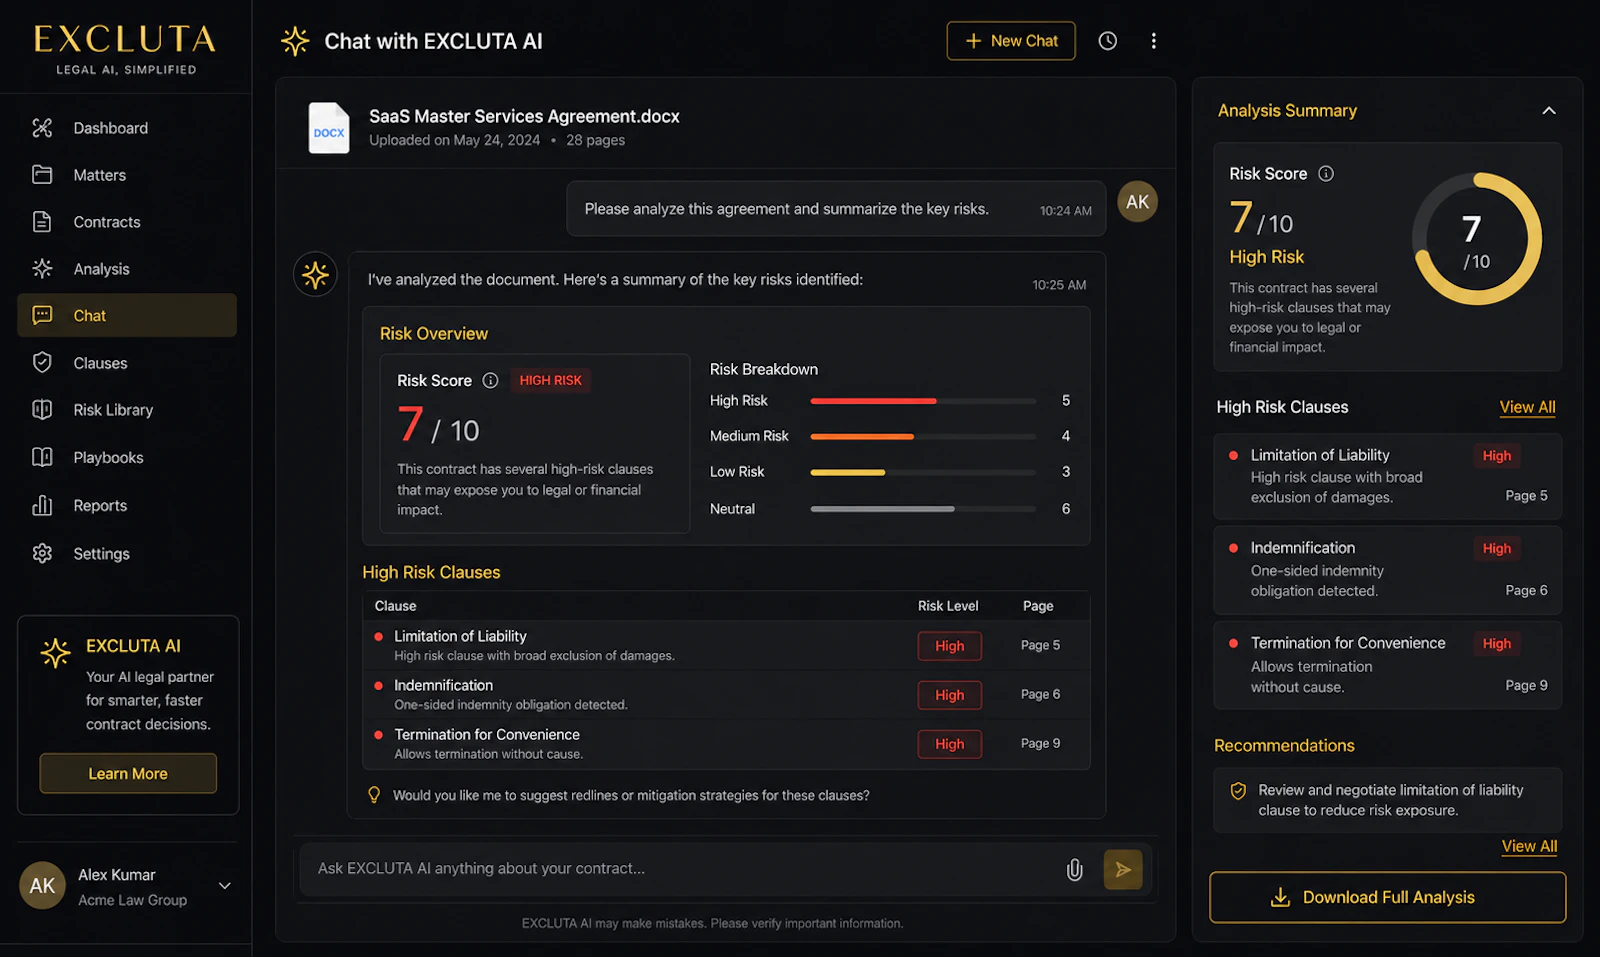Select the Contracts document icon
The width and height of the screenshot is (1600, 957).
pyautogui.click(x=42, y=222)
